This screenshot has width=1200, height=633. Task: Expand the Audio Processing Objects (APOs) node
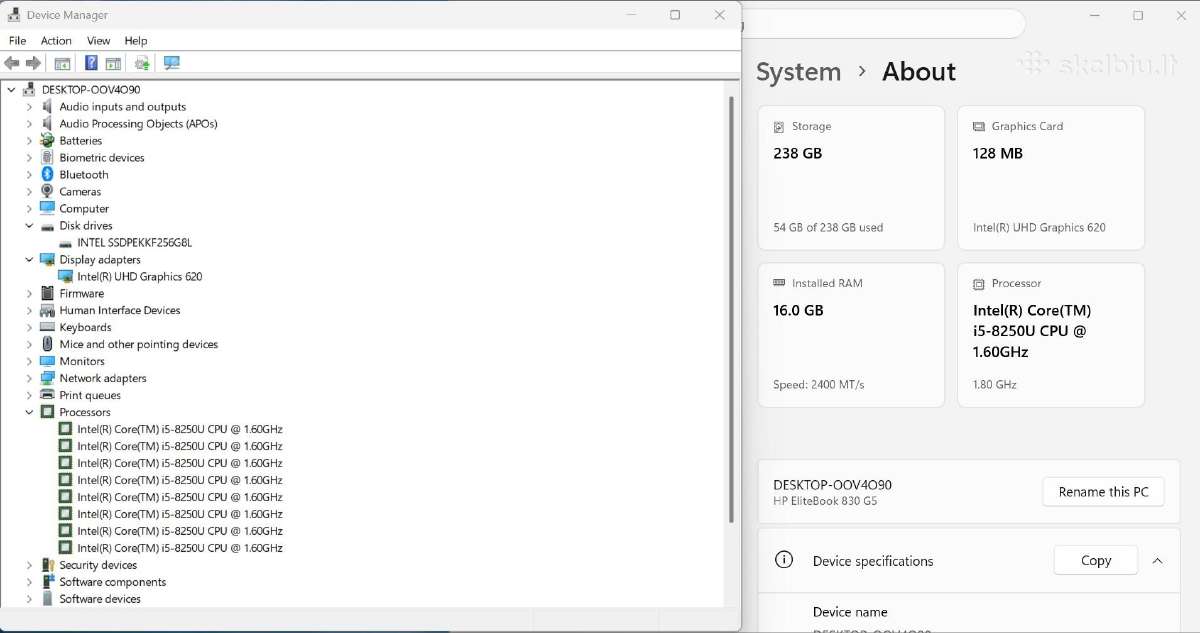[x=29, y=123]
